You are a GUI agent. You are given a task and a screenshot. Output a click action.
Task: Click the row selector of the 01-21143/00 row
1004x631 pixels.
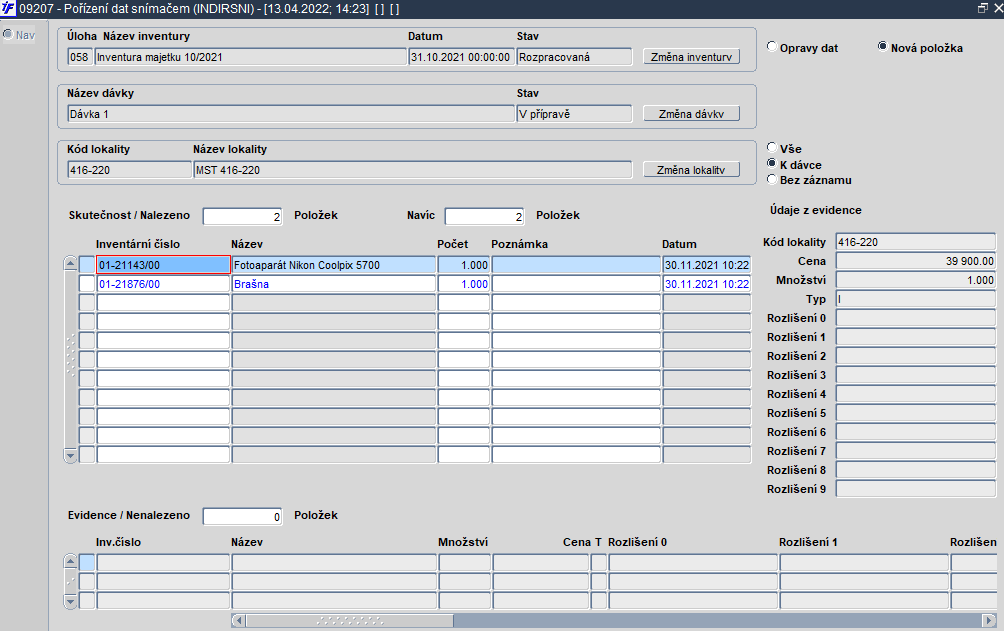click(86, 265)
